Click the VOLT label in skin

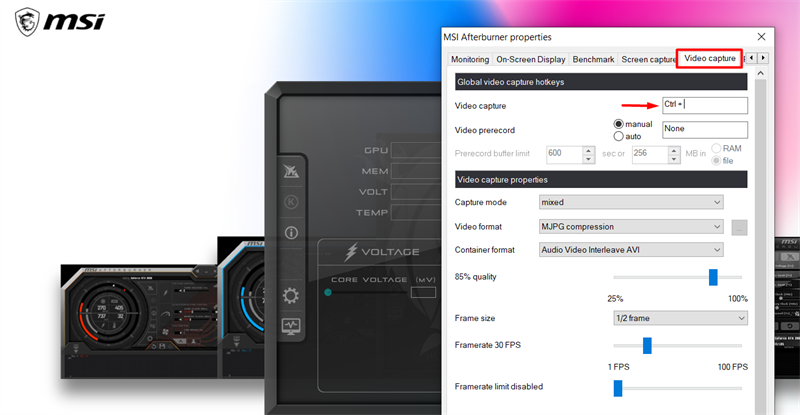pyautogui.click(x=373, y=192)
